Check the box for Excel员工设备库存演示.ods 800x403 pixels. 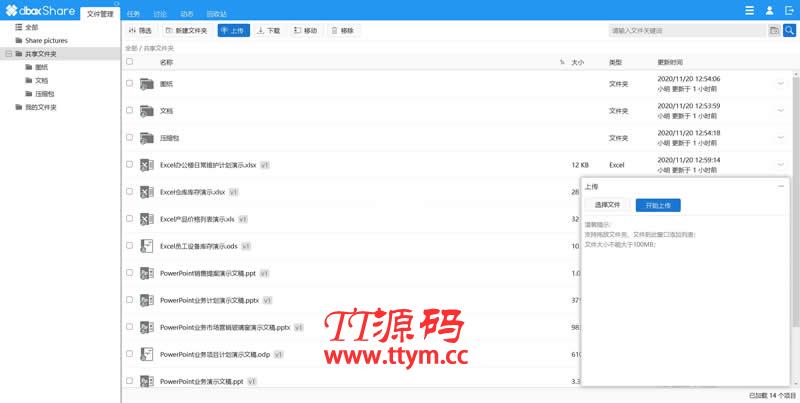point(130,245)
